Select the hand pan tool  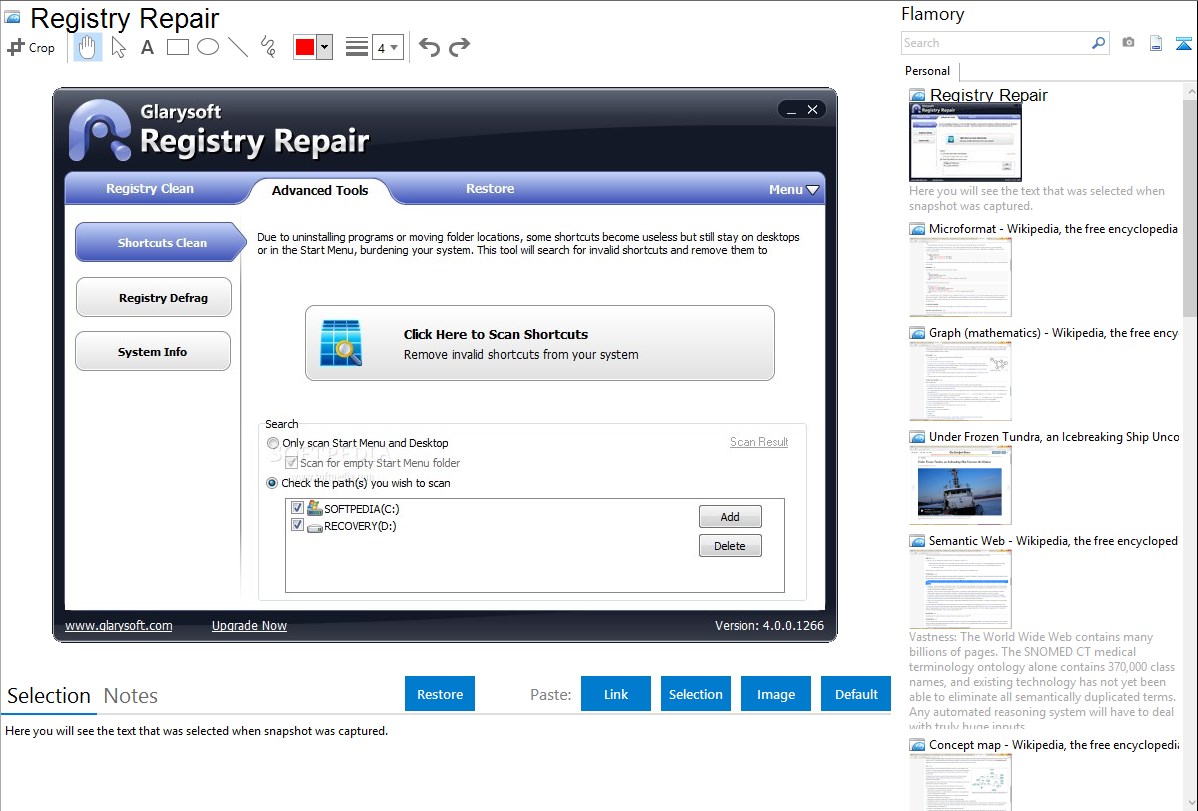pyautogui.click(x=88, y=47)
